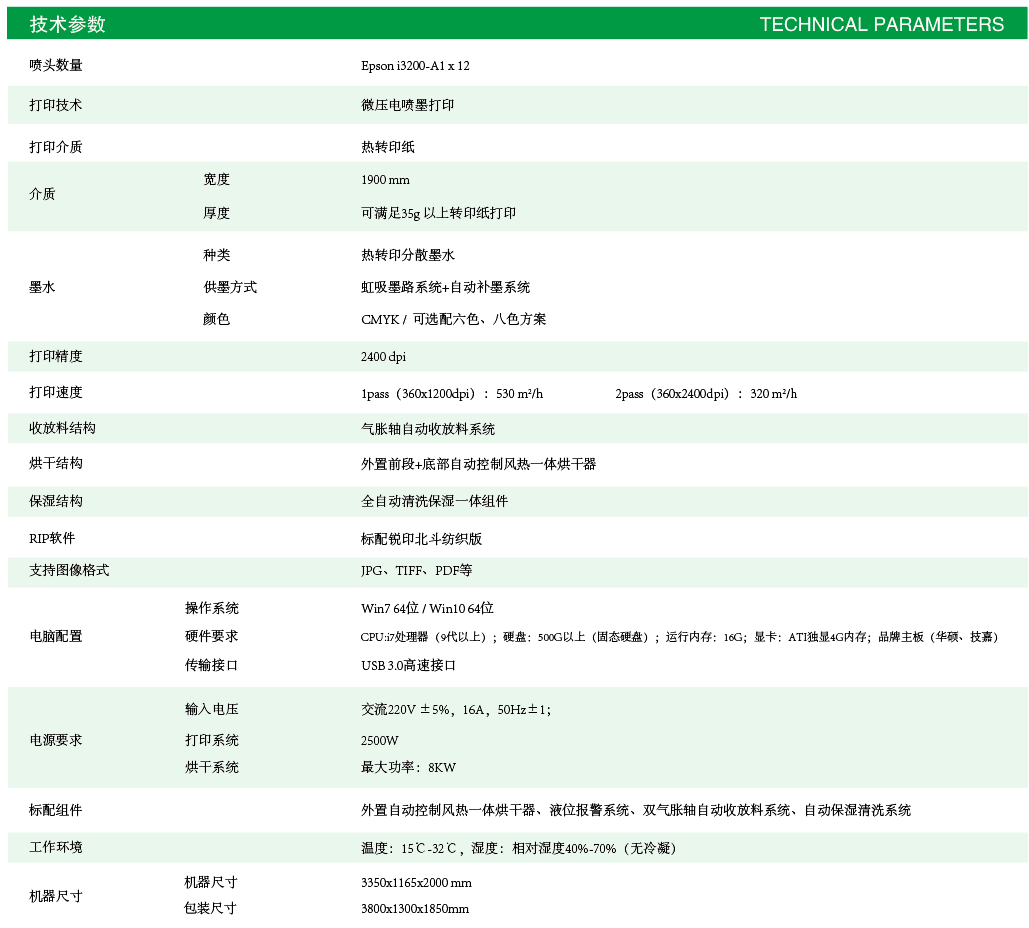Image resolution: width=1029 pixels, height=928 pixels.
Task: Click '外置前段+底部自动控制风热一体烘干器' value
Action: (x=478, y=464)
